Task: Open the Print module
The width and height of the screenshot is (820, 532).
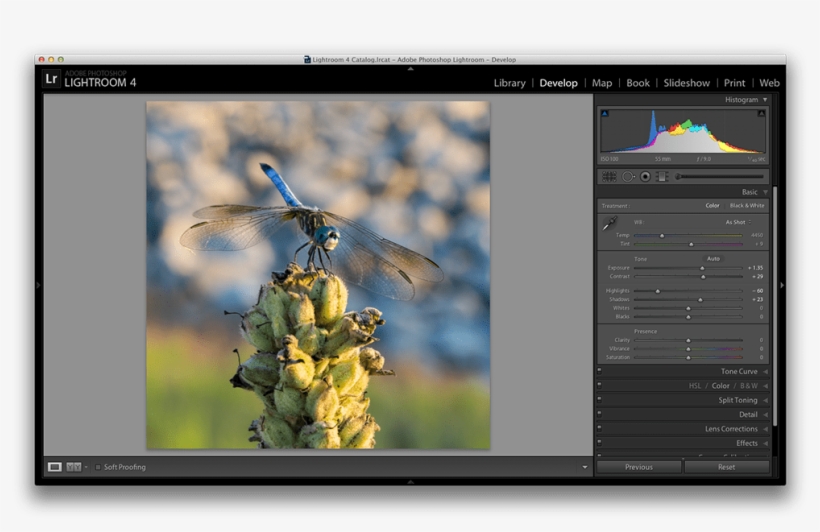Action: click(734, 83)
